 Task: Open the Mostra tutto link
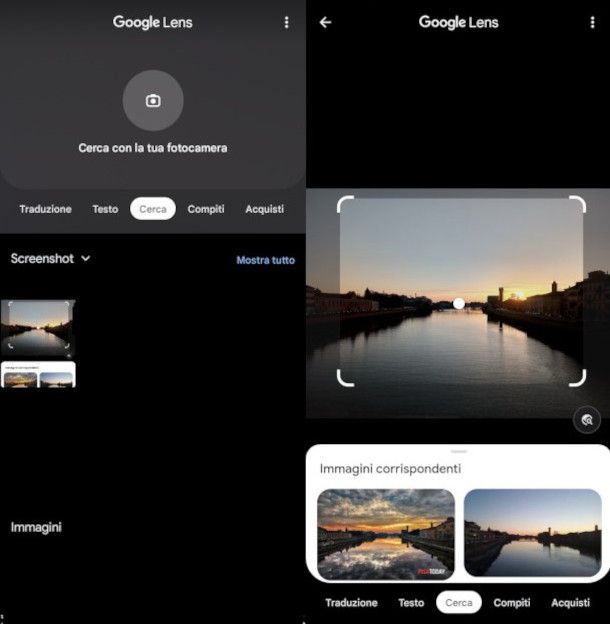tap(265, 260)
